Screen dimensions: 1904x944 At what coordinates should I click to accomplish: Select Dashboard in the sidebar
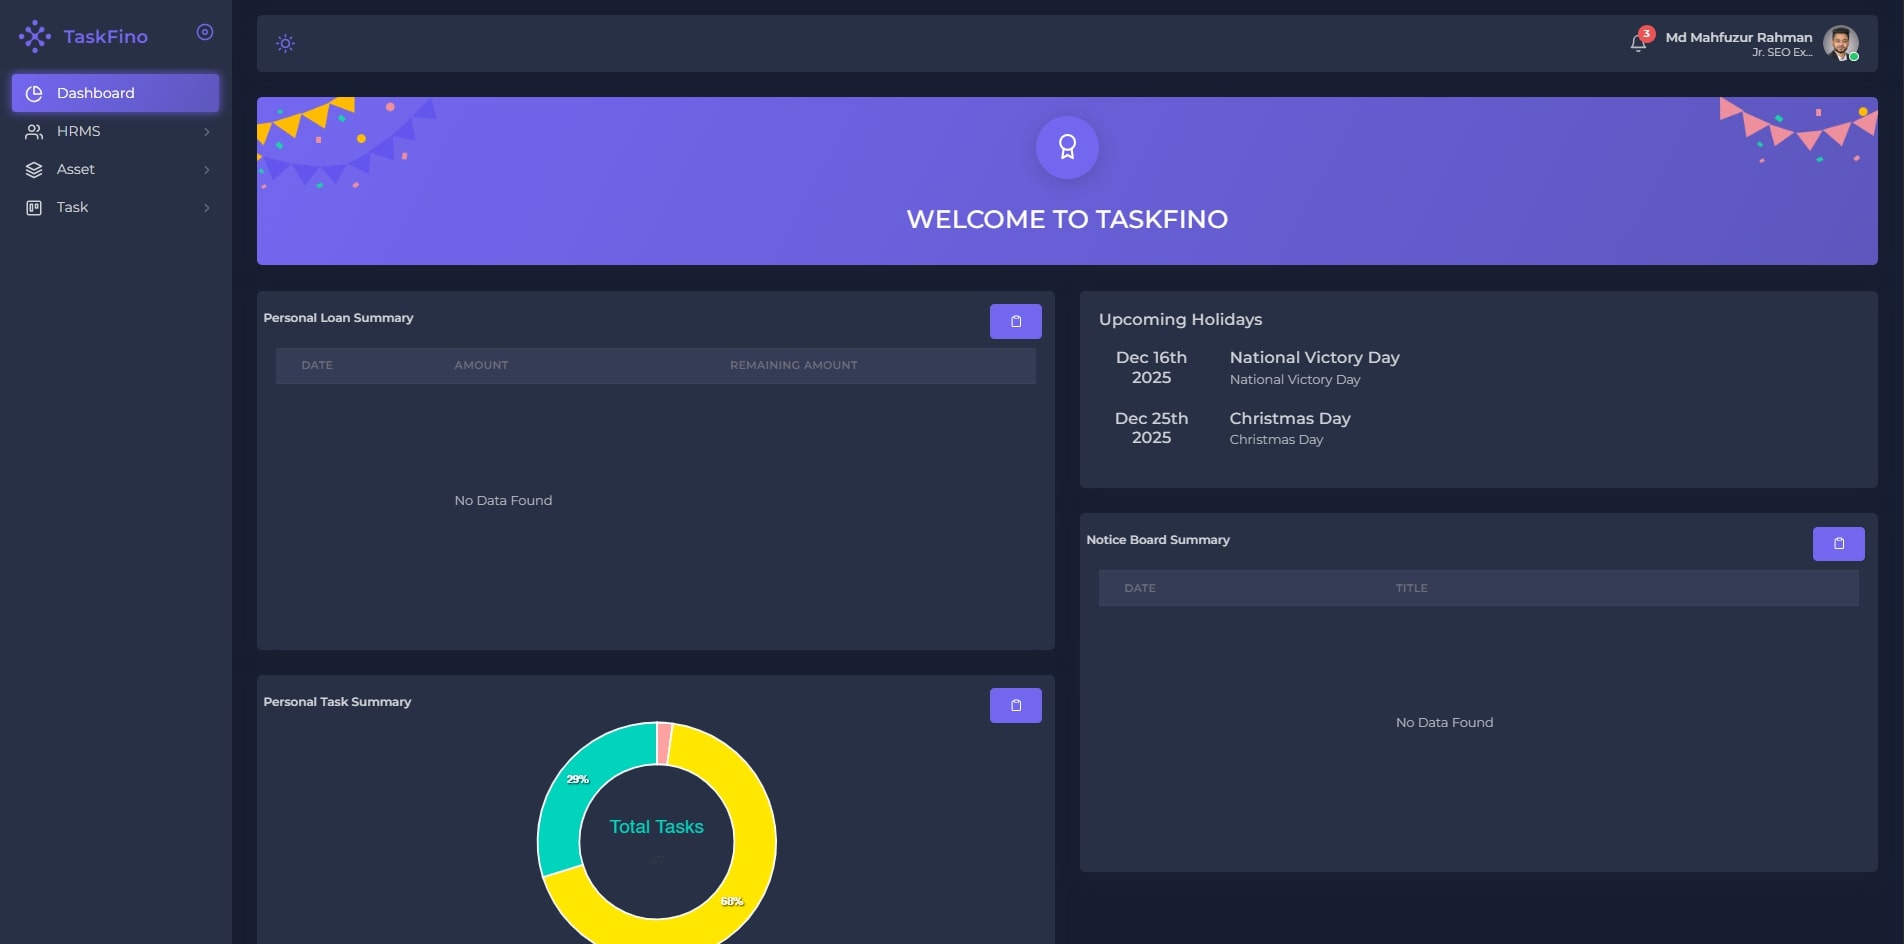click(x=96, y=92)
